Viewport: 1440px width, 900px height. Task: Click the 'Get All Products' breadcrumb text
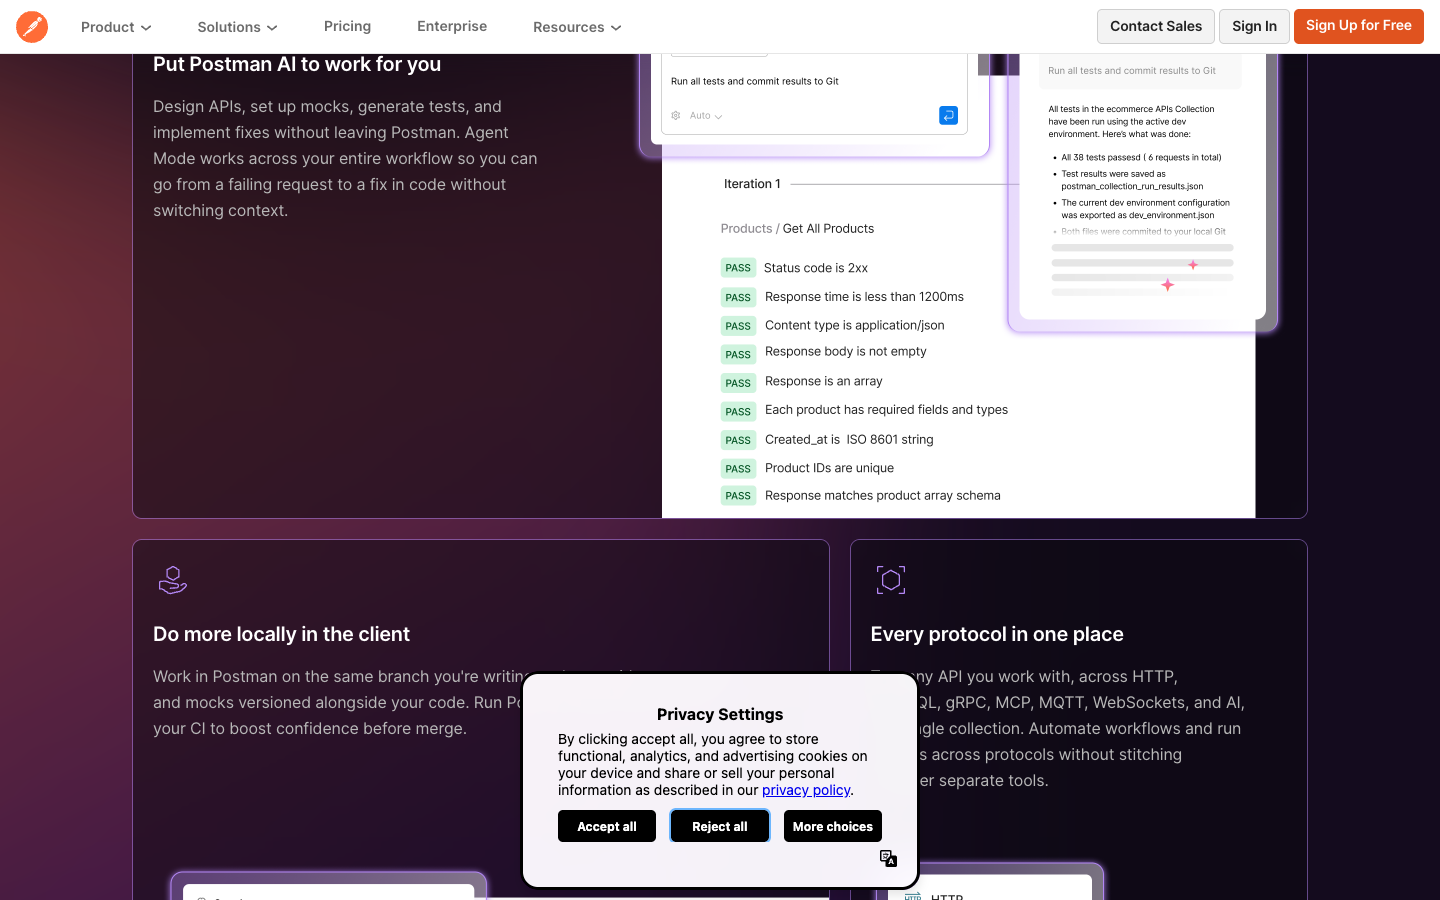(828, 229)
